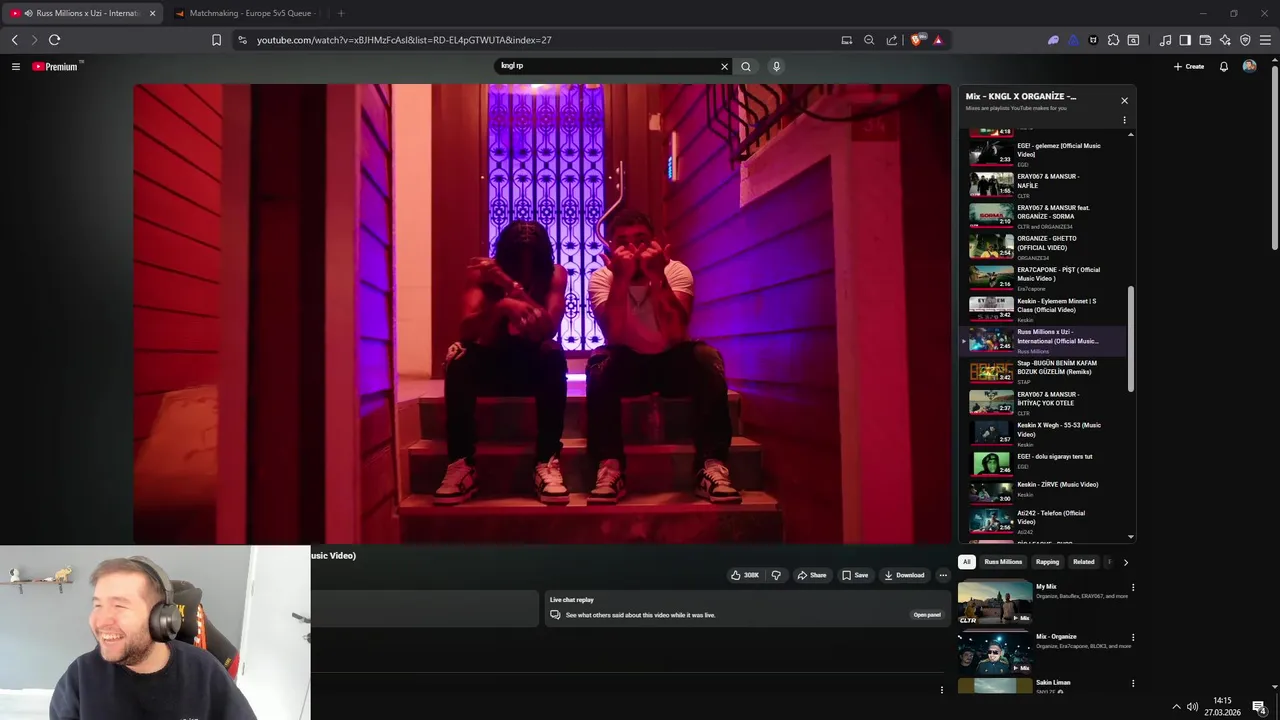The width and height of the screenshot is (1280, 720).
Task: Select the 'Related' filter chip
Action: pyautogui.click(x=1083, y=562)
